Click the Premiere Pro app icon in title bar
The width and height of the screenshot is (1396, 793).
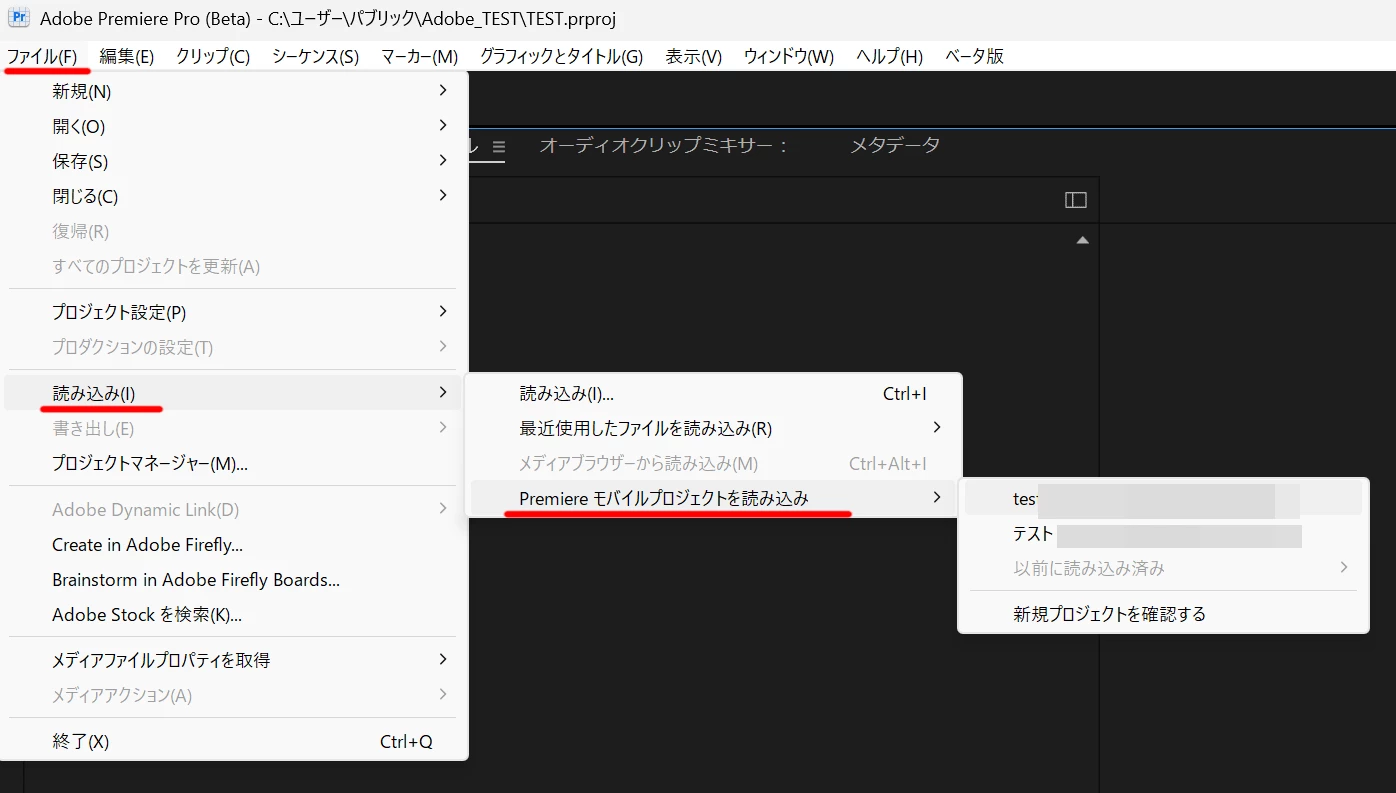click(18, 17)
